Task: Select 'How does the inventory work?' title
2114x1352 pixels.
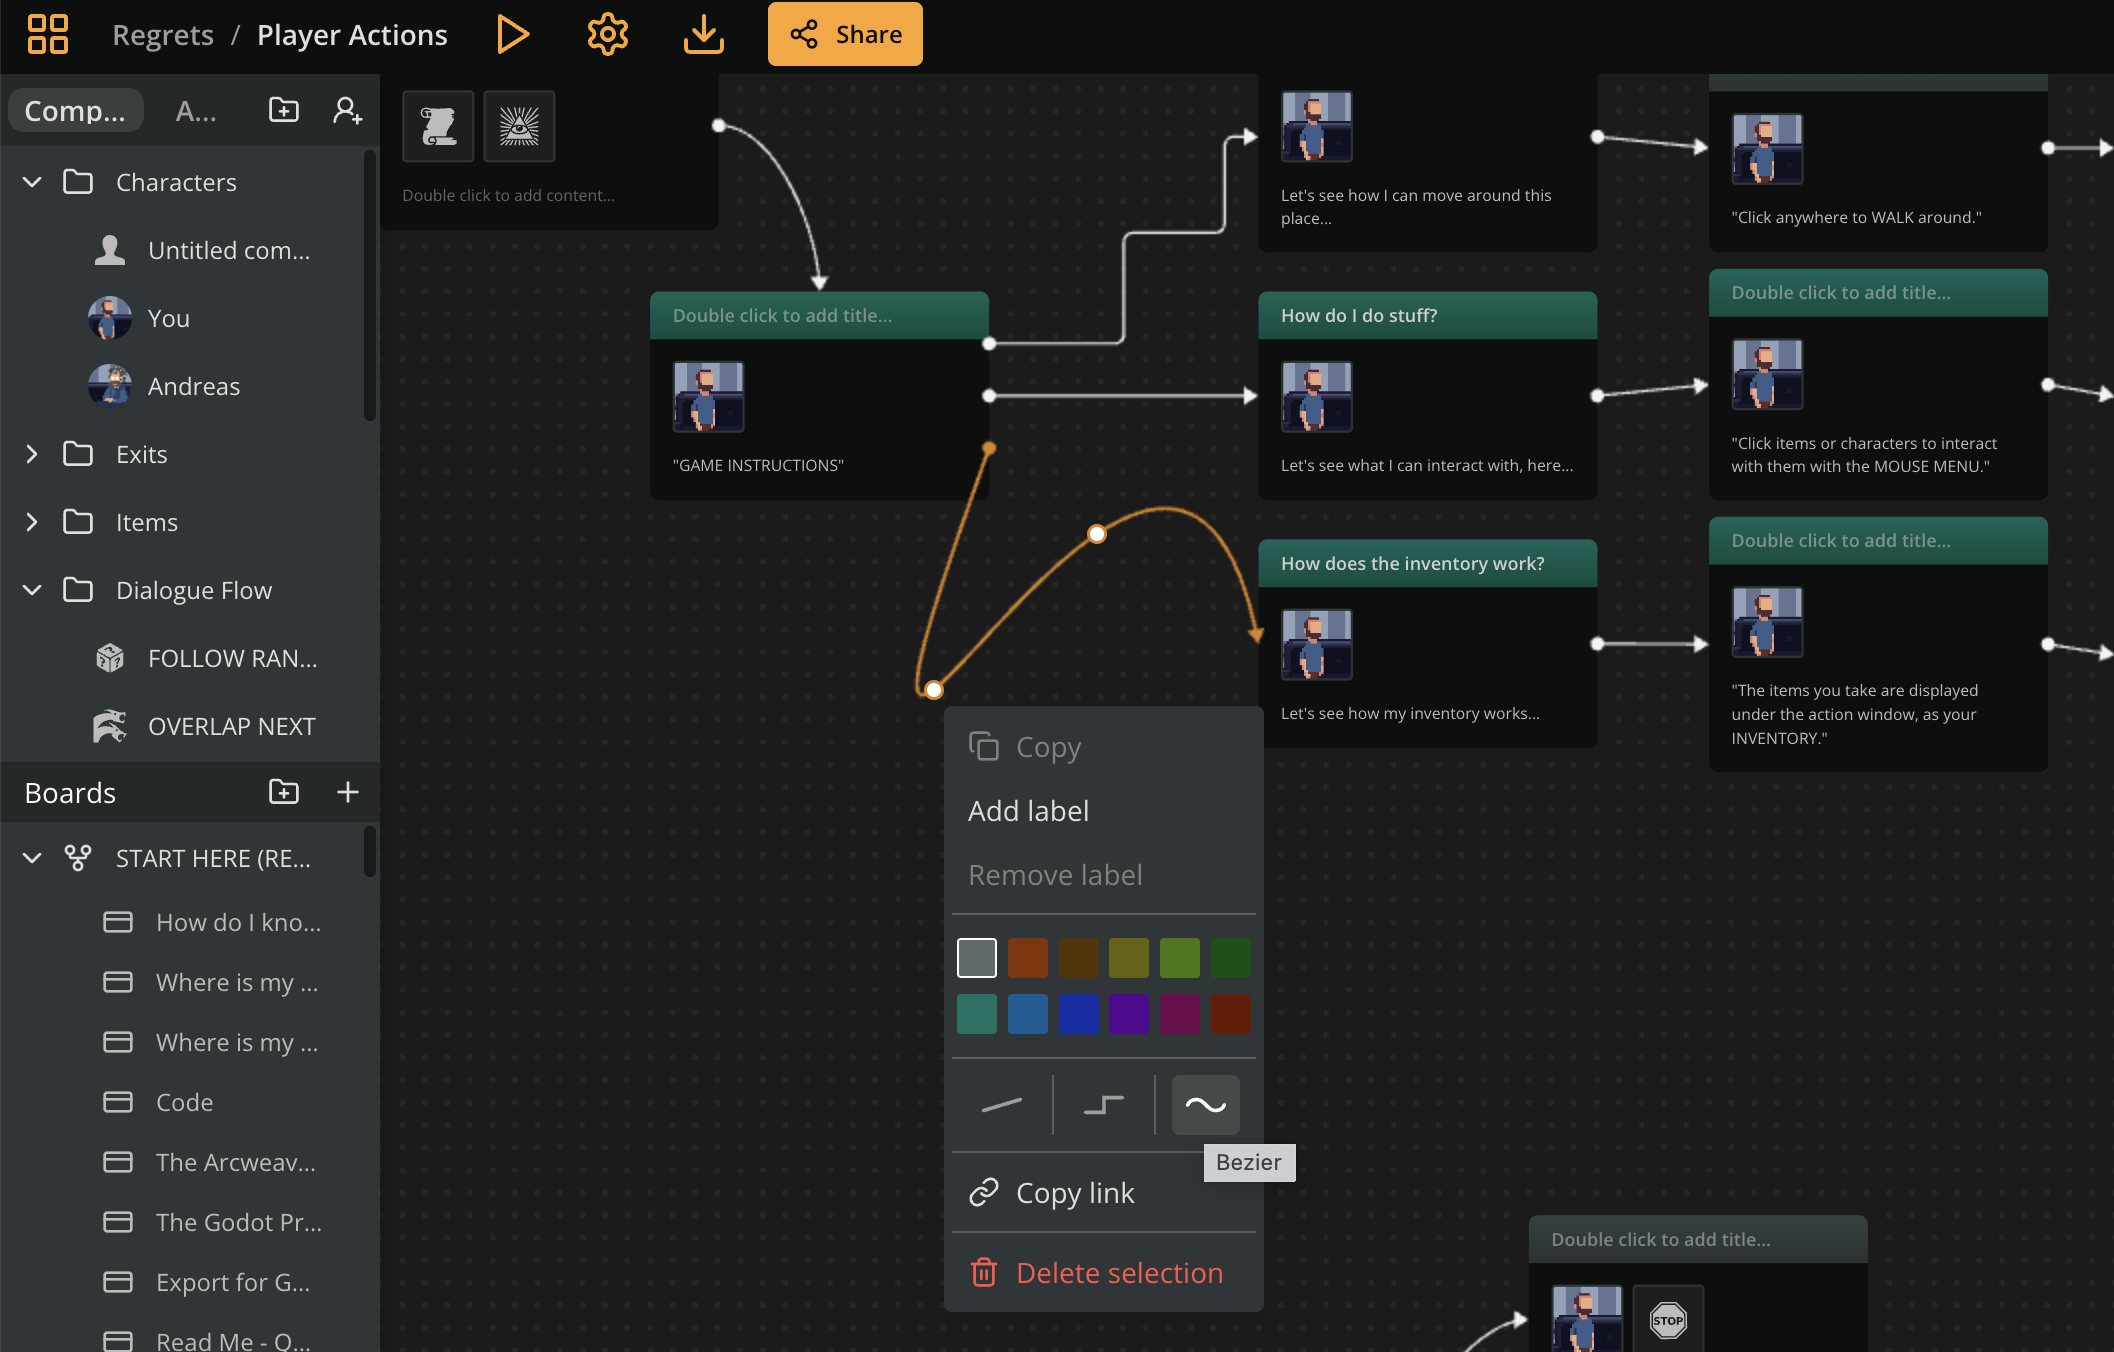Action: point(1413,563)
